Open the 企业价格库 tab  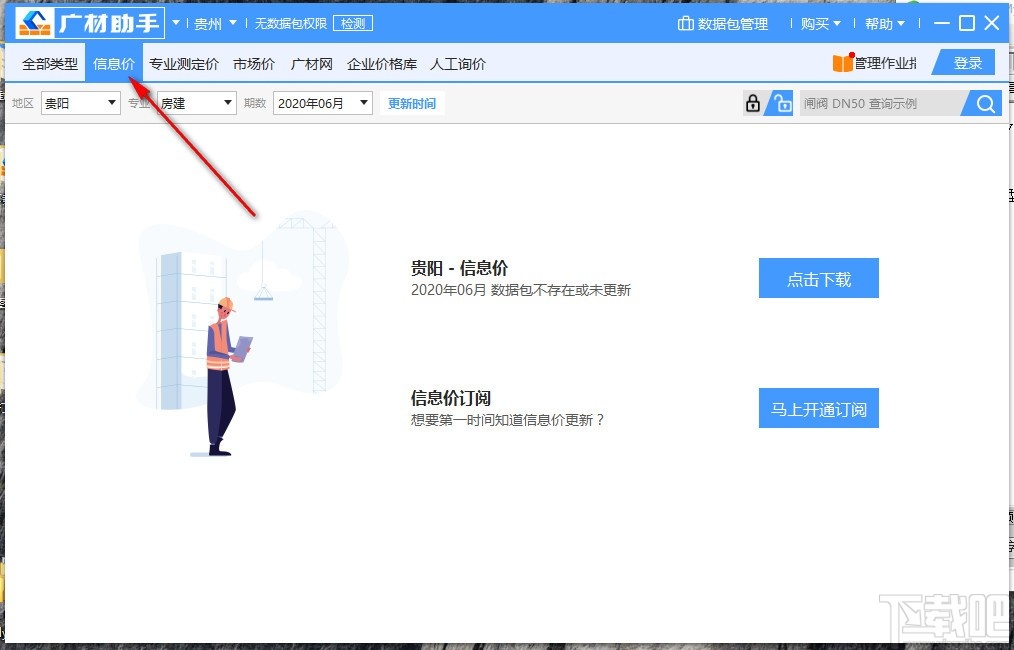pos(381,63)
